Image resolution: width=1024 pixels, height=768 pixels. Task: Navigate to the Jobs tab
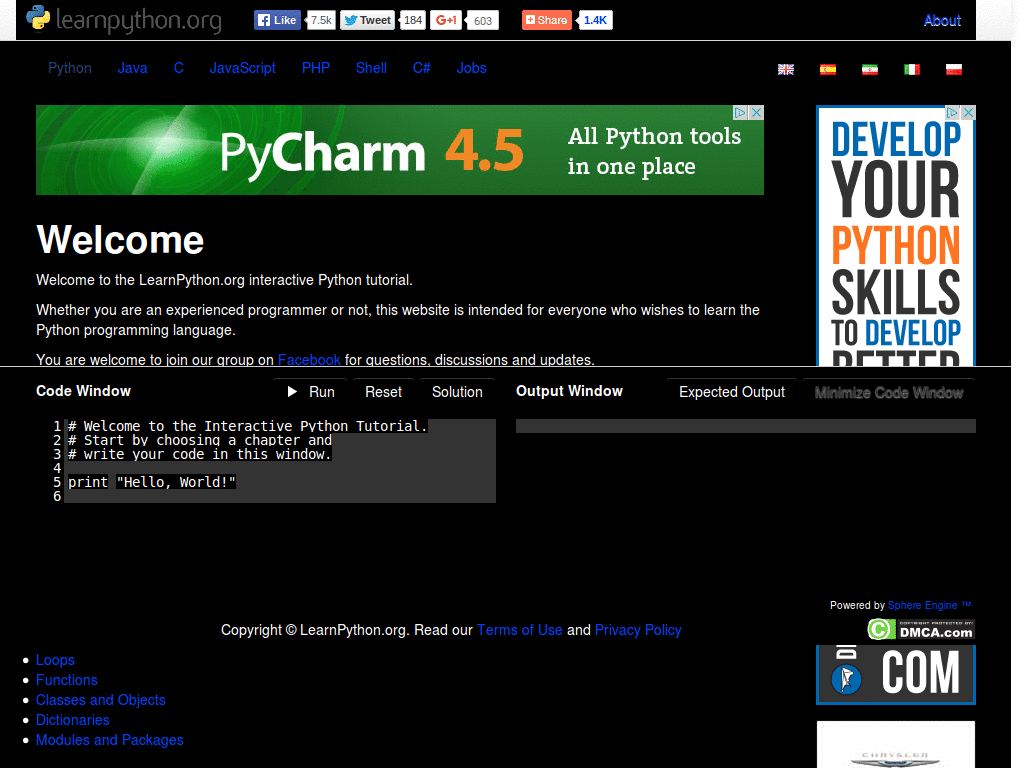(x=471, y=68)
